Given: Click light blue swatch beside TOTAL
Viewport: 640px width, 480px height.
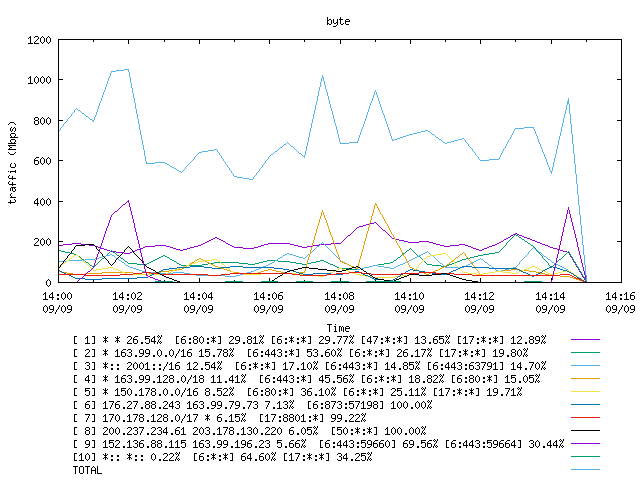Looking at the screenshot, I should pos(585,469).
